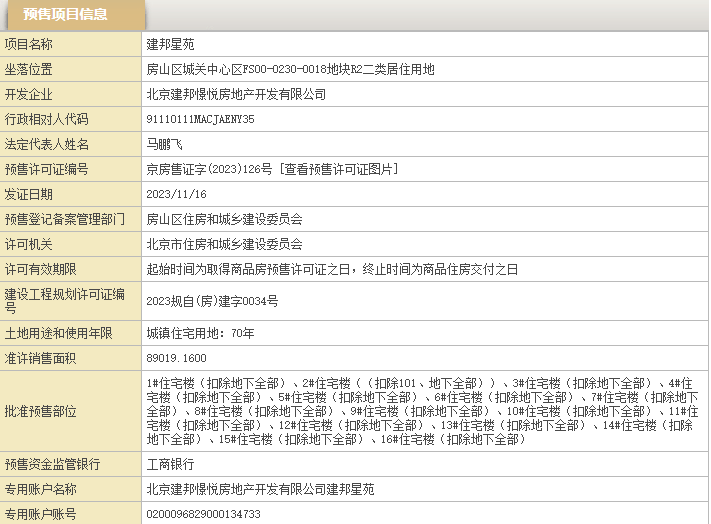Click approved sales area 89019.1600

pos(176,357)
